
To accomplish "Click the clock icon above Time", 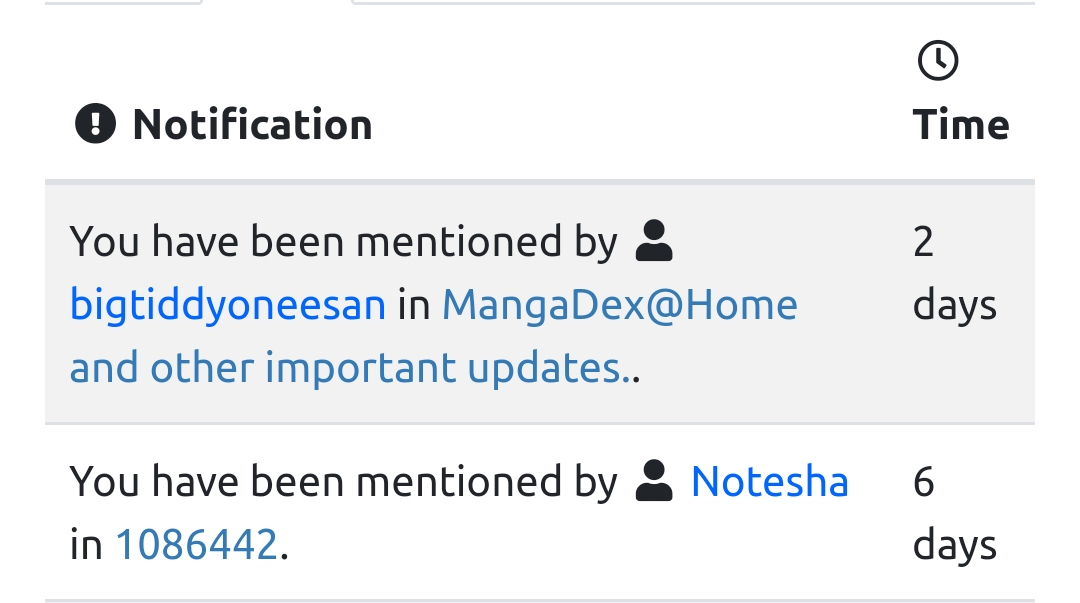I will click(x=937, y=61).
